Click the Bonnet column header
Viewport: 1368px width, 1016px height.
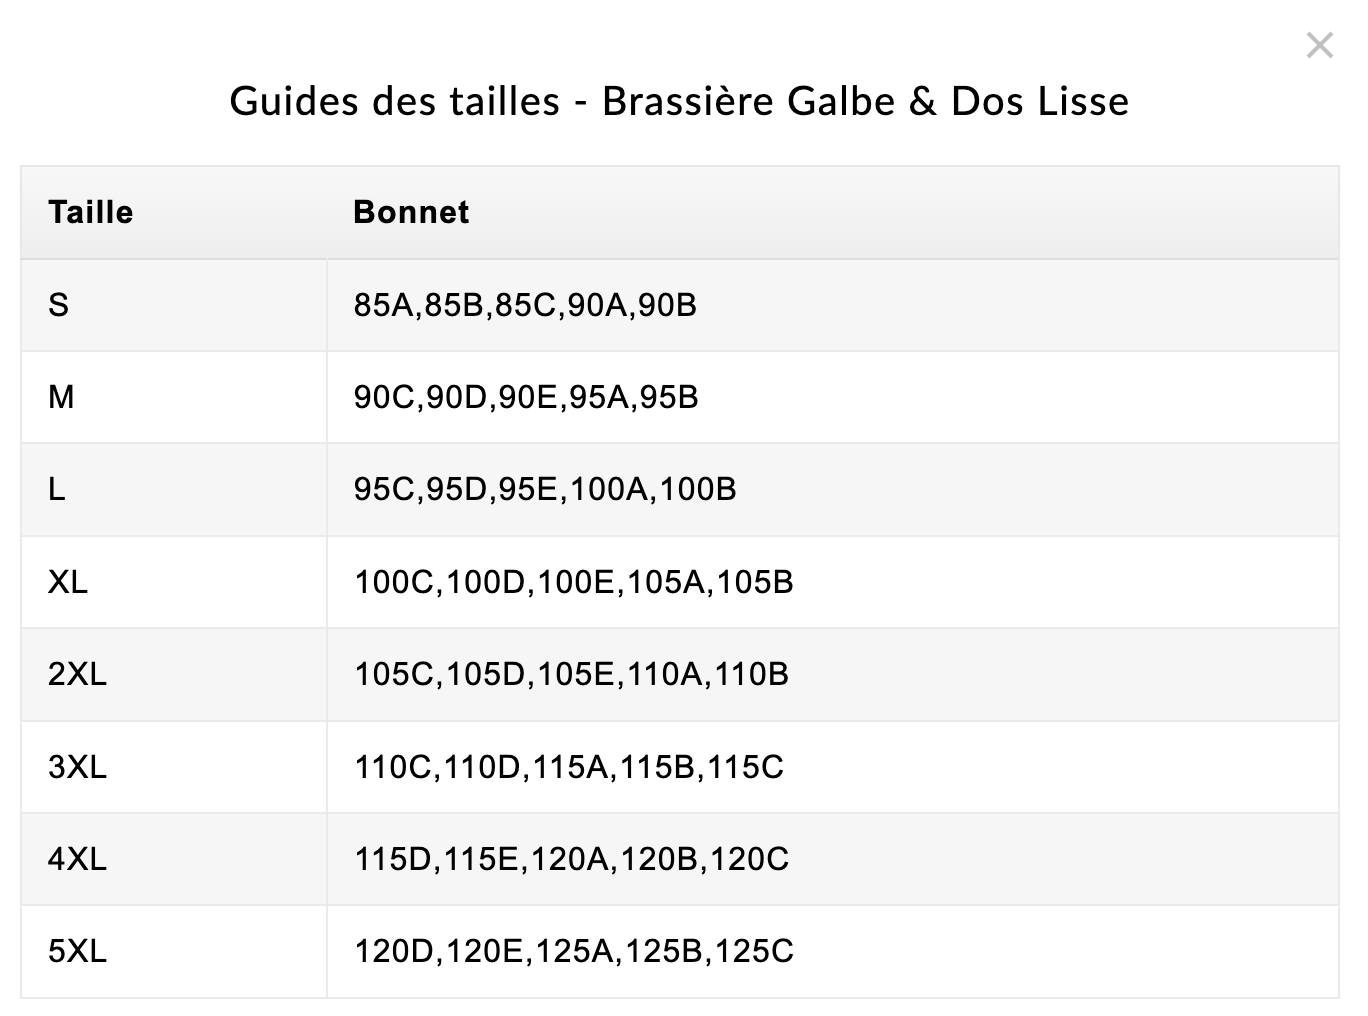pos(411,212)
